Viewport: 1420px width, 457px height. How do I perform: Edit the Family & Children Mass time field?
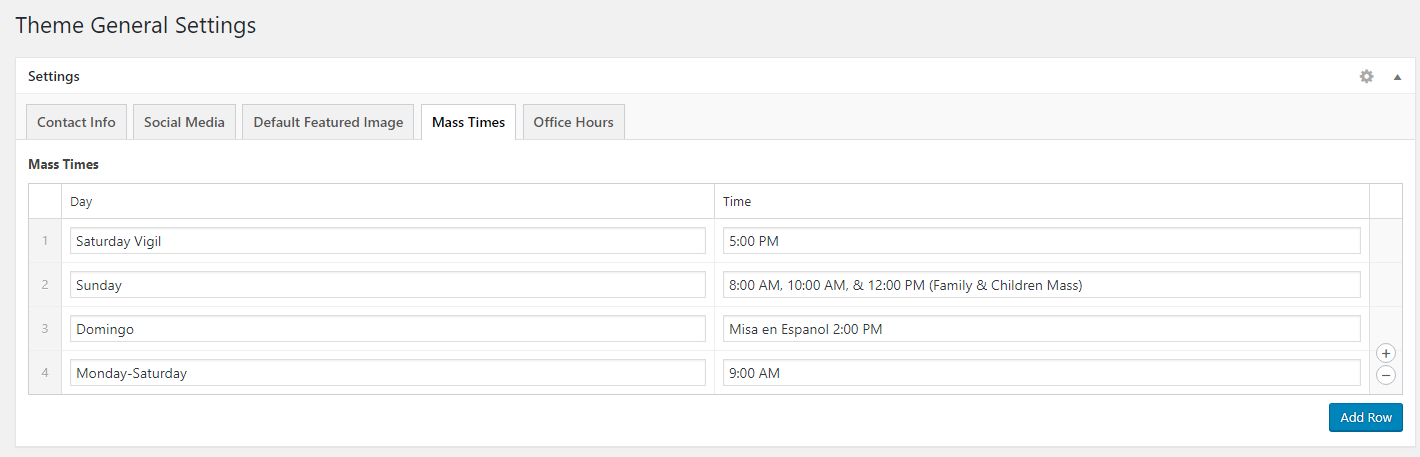(1041, 285)
